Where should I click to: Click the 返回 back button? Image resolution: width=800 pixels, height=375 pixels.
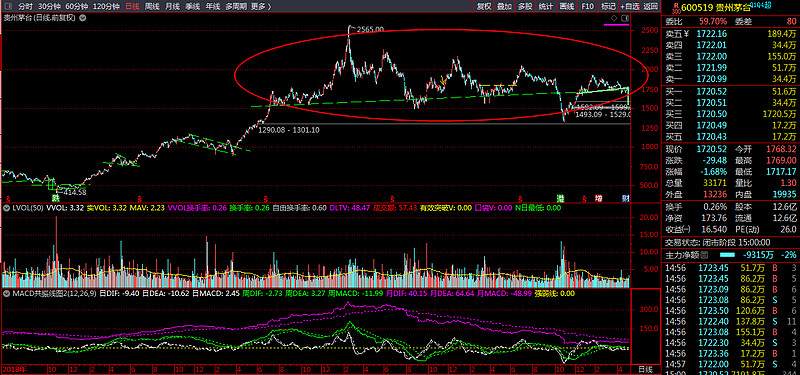[x=650, y=6]
